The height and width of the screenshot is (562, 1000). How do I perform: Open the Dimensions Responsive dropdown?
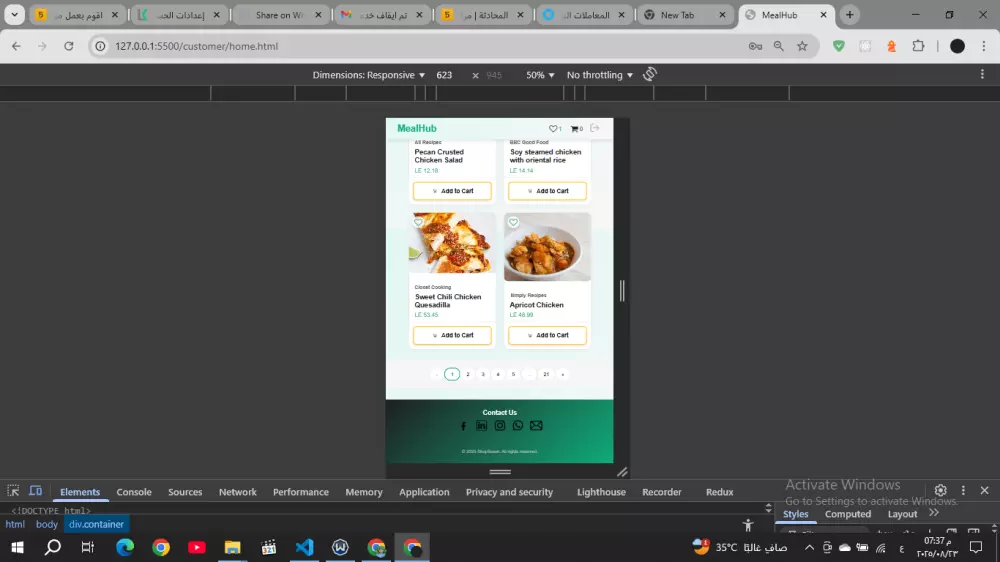[x=369, y=75]
